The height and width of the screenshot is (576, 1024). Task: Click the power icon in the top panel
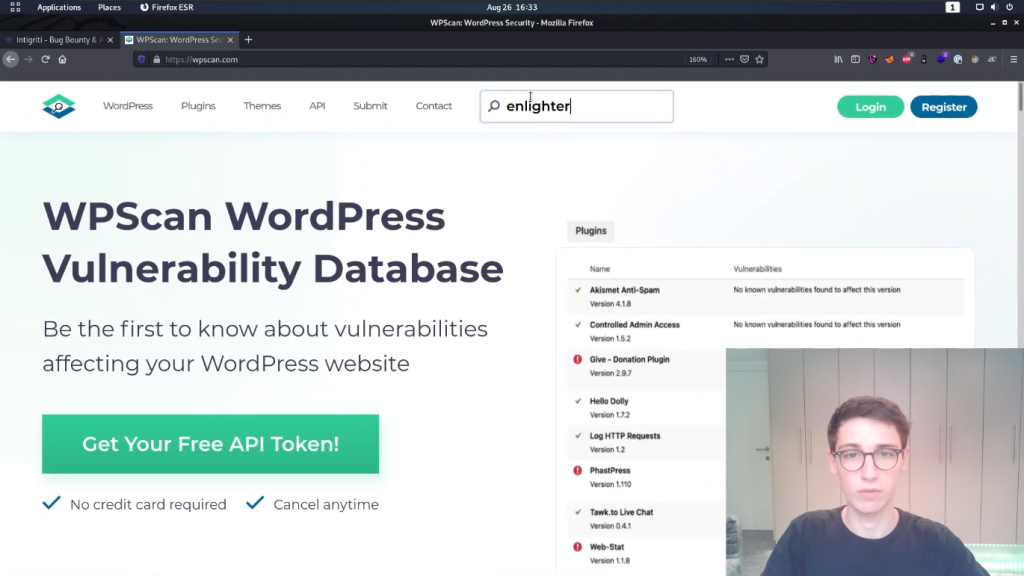pos(1010,7)
